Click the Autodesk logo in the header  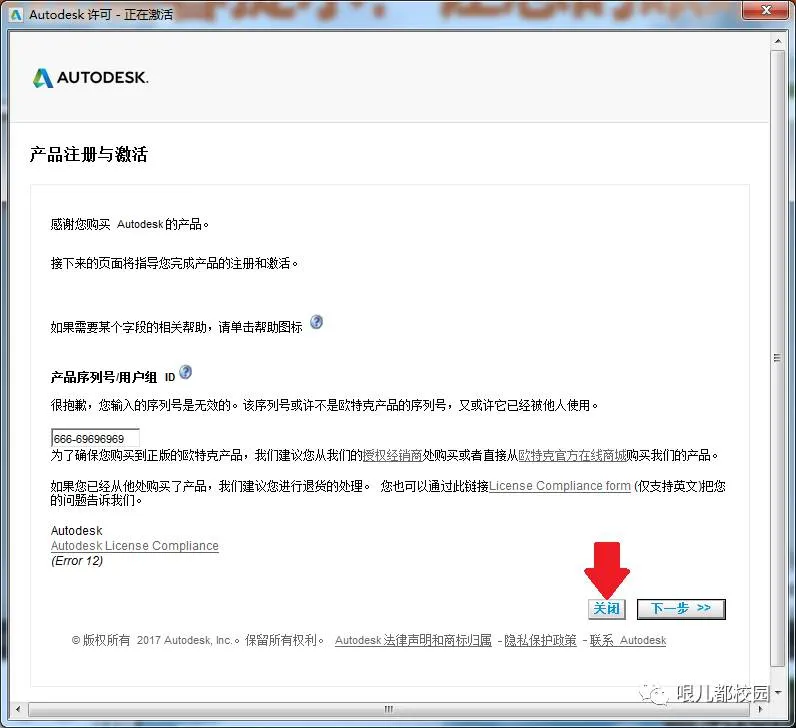90,78
